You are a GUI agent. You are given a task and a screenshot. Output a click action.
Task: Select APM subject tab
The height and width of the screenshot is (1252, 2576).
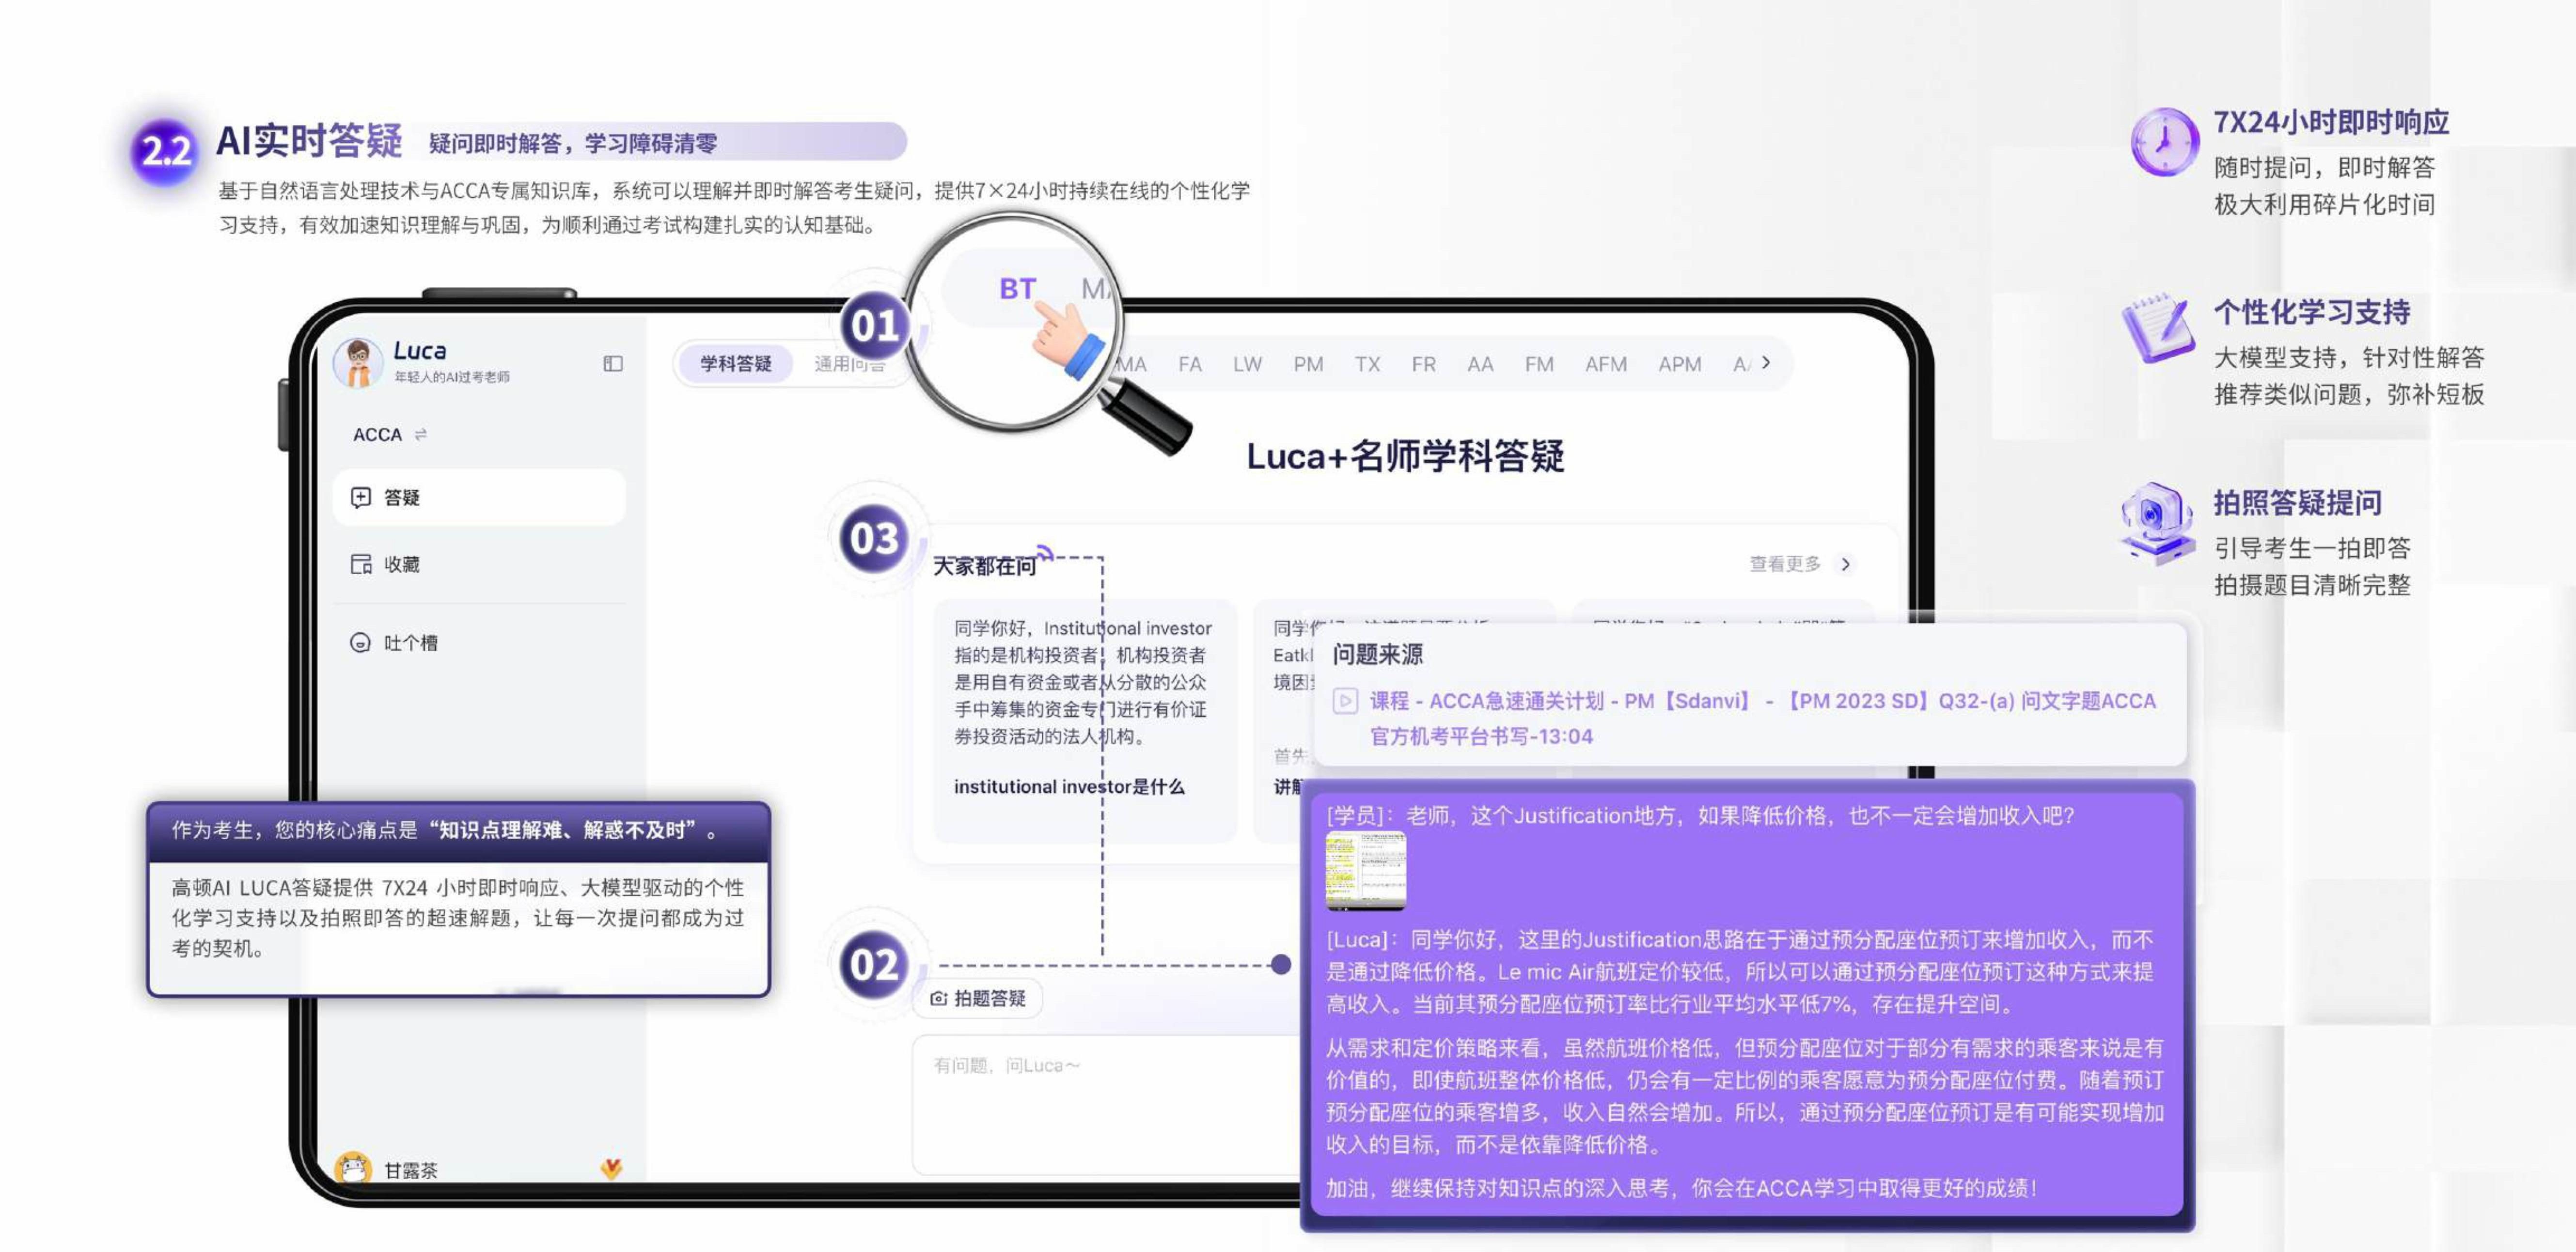click(x=1679, y=364)
